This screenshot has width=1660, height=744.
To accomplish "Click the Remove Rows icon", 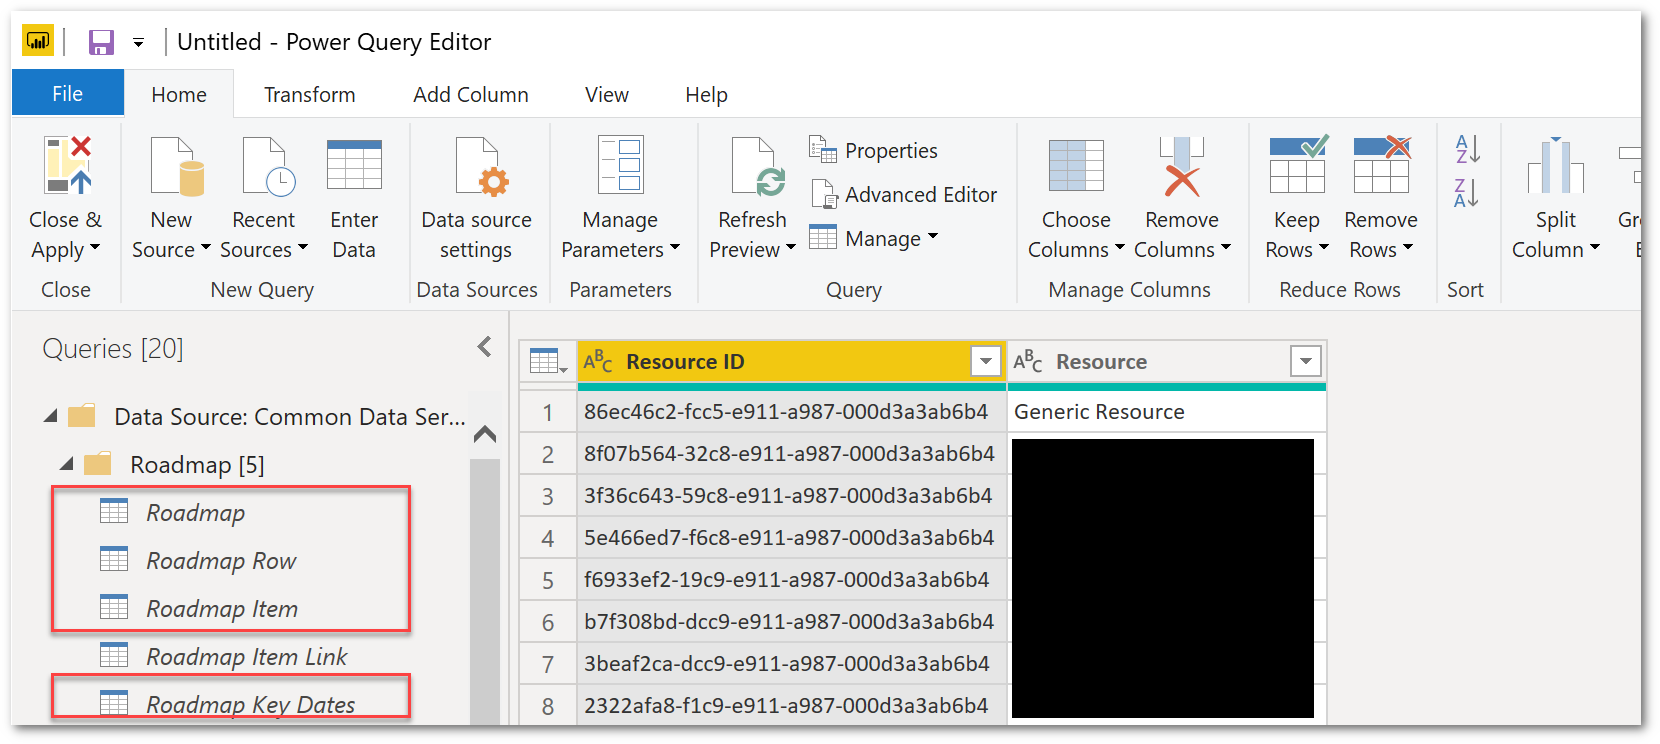I will tap(1382, 164).
